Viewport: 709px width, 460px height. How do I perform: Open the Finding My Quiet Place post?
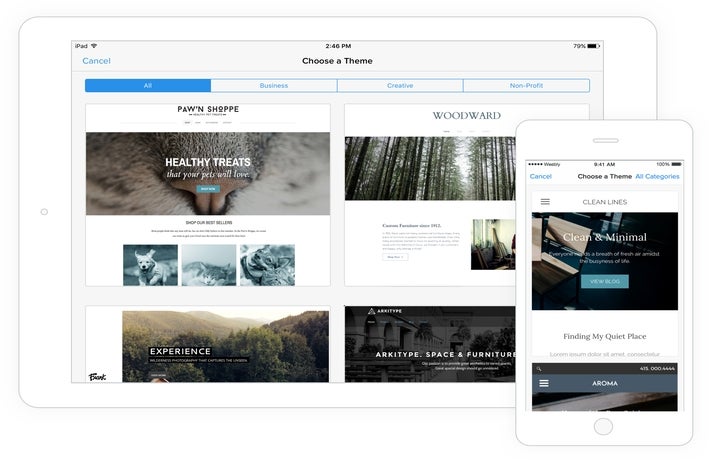(604, 336)
